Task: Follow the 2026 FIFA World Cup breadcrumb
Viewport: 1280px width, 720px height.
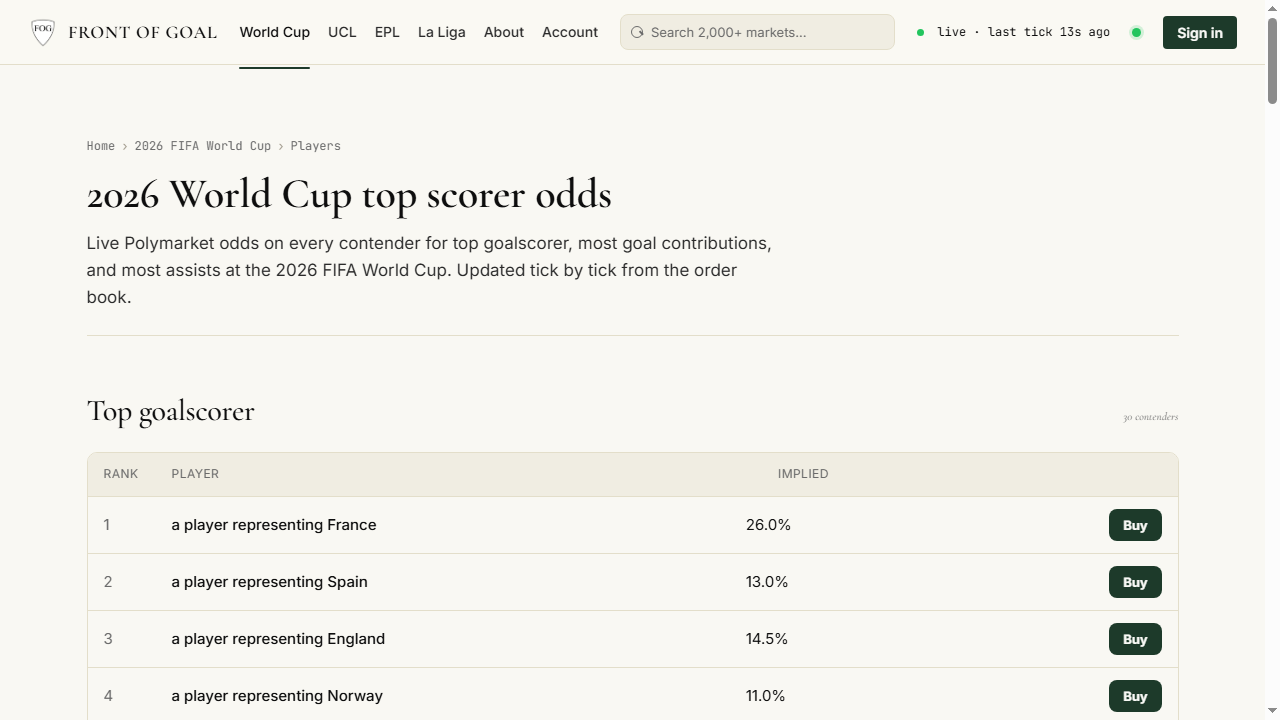Action: pos(203,146)
